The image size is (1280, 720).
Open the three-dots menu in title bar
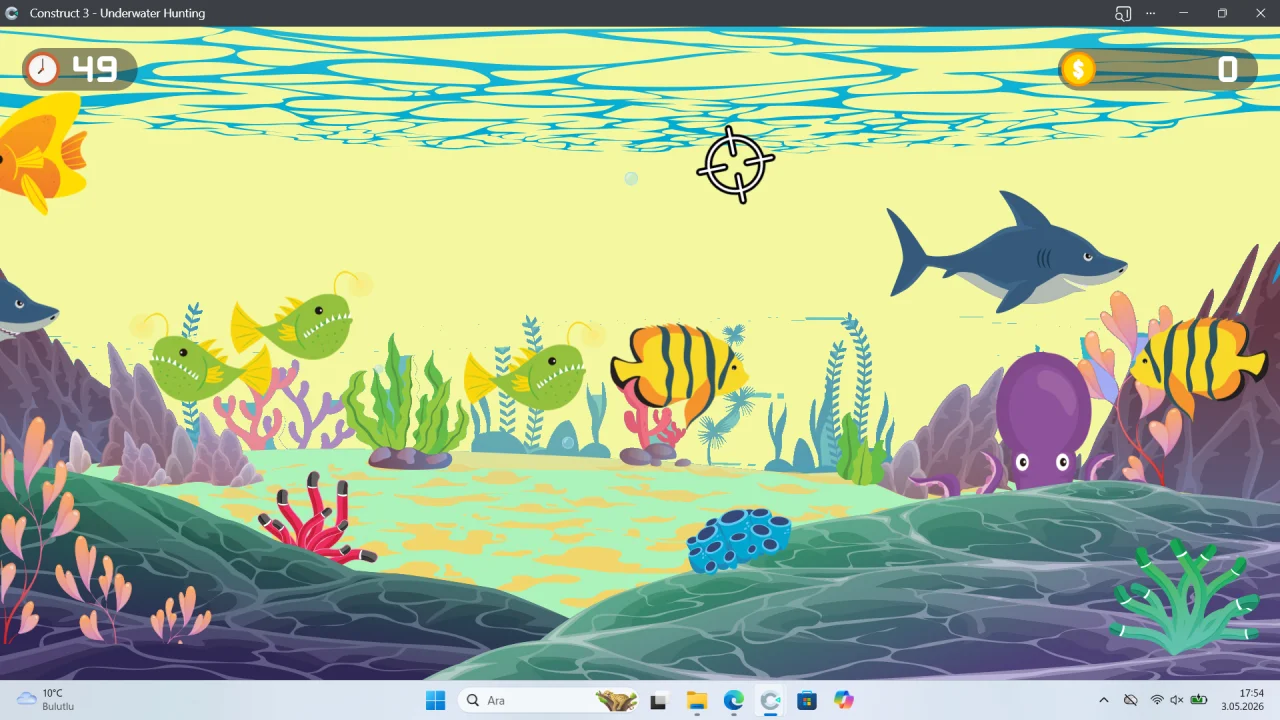click(x=1151, y=13)
